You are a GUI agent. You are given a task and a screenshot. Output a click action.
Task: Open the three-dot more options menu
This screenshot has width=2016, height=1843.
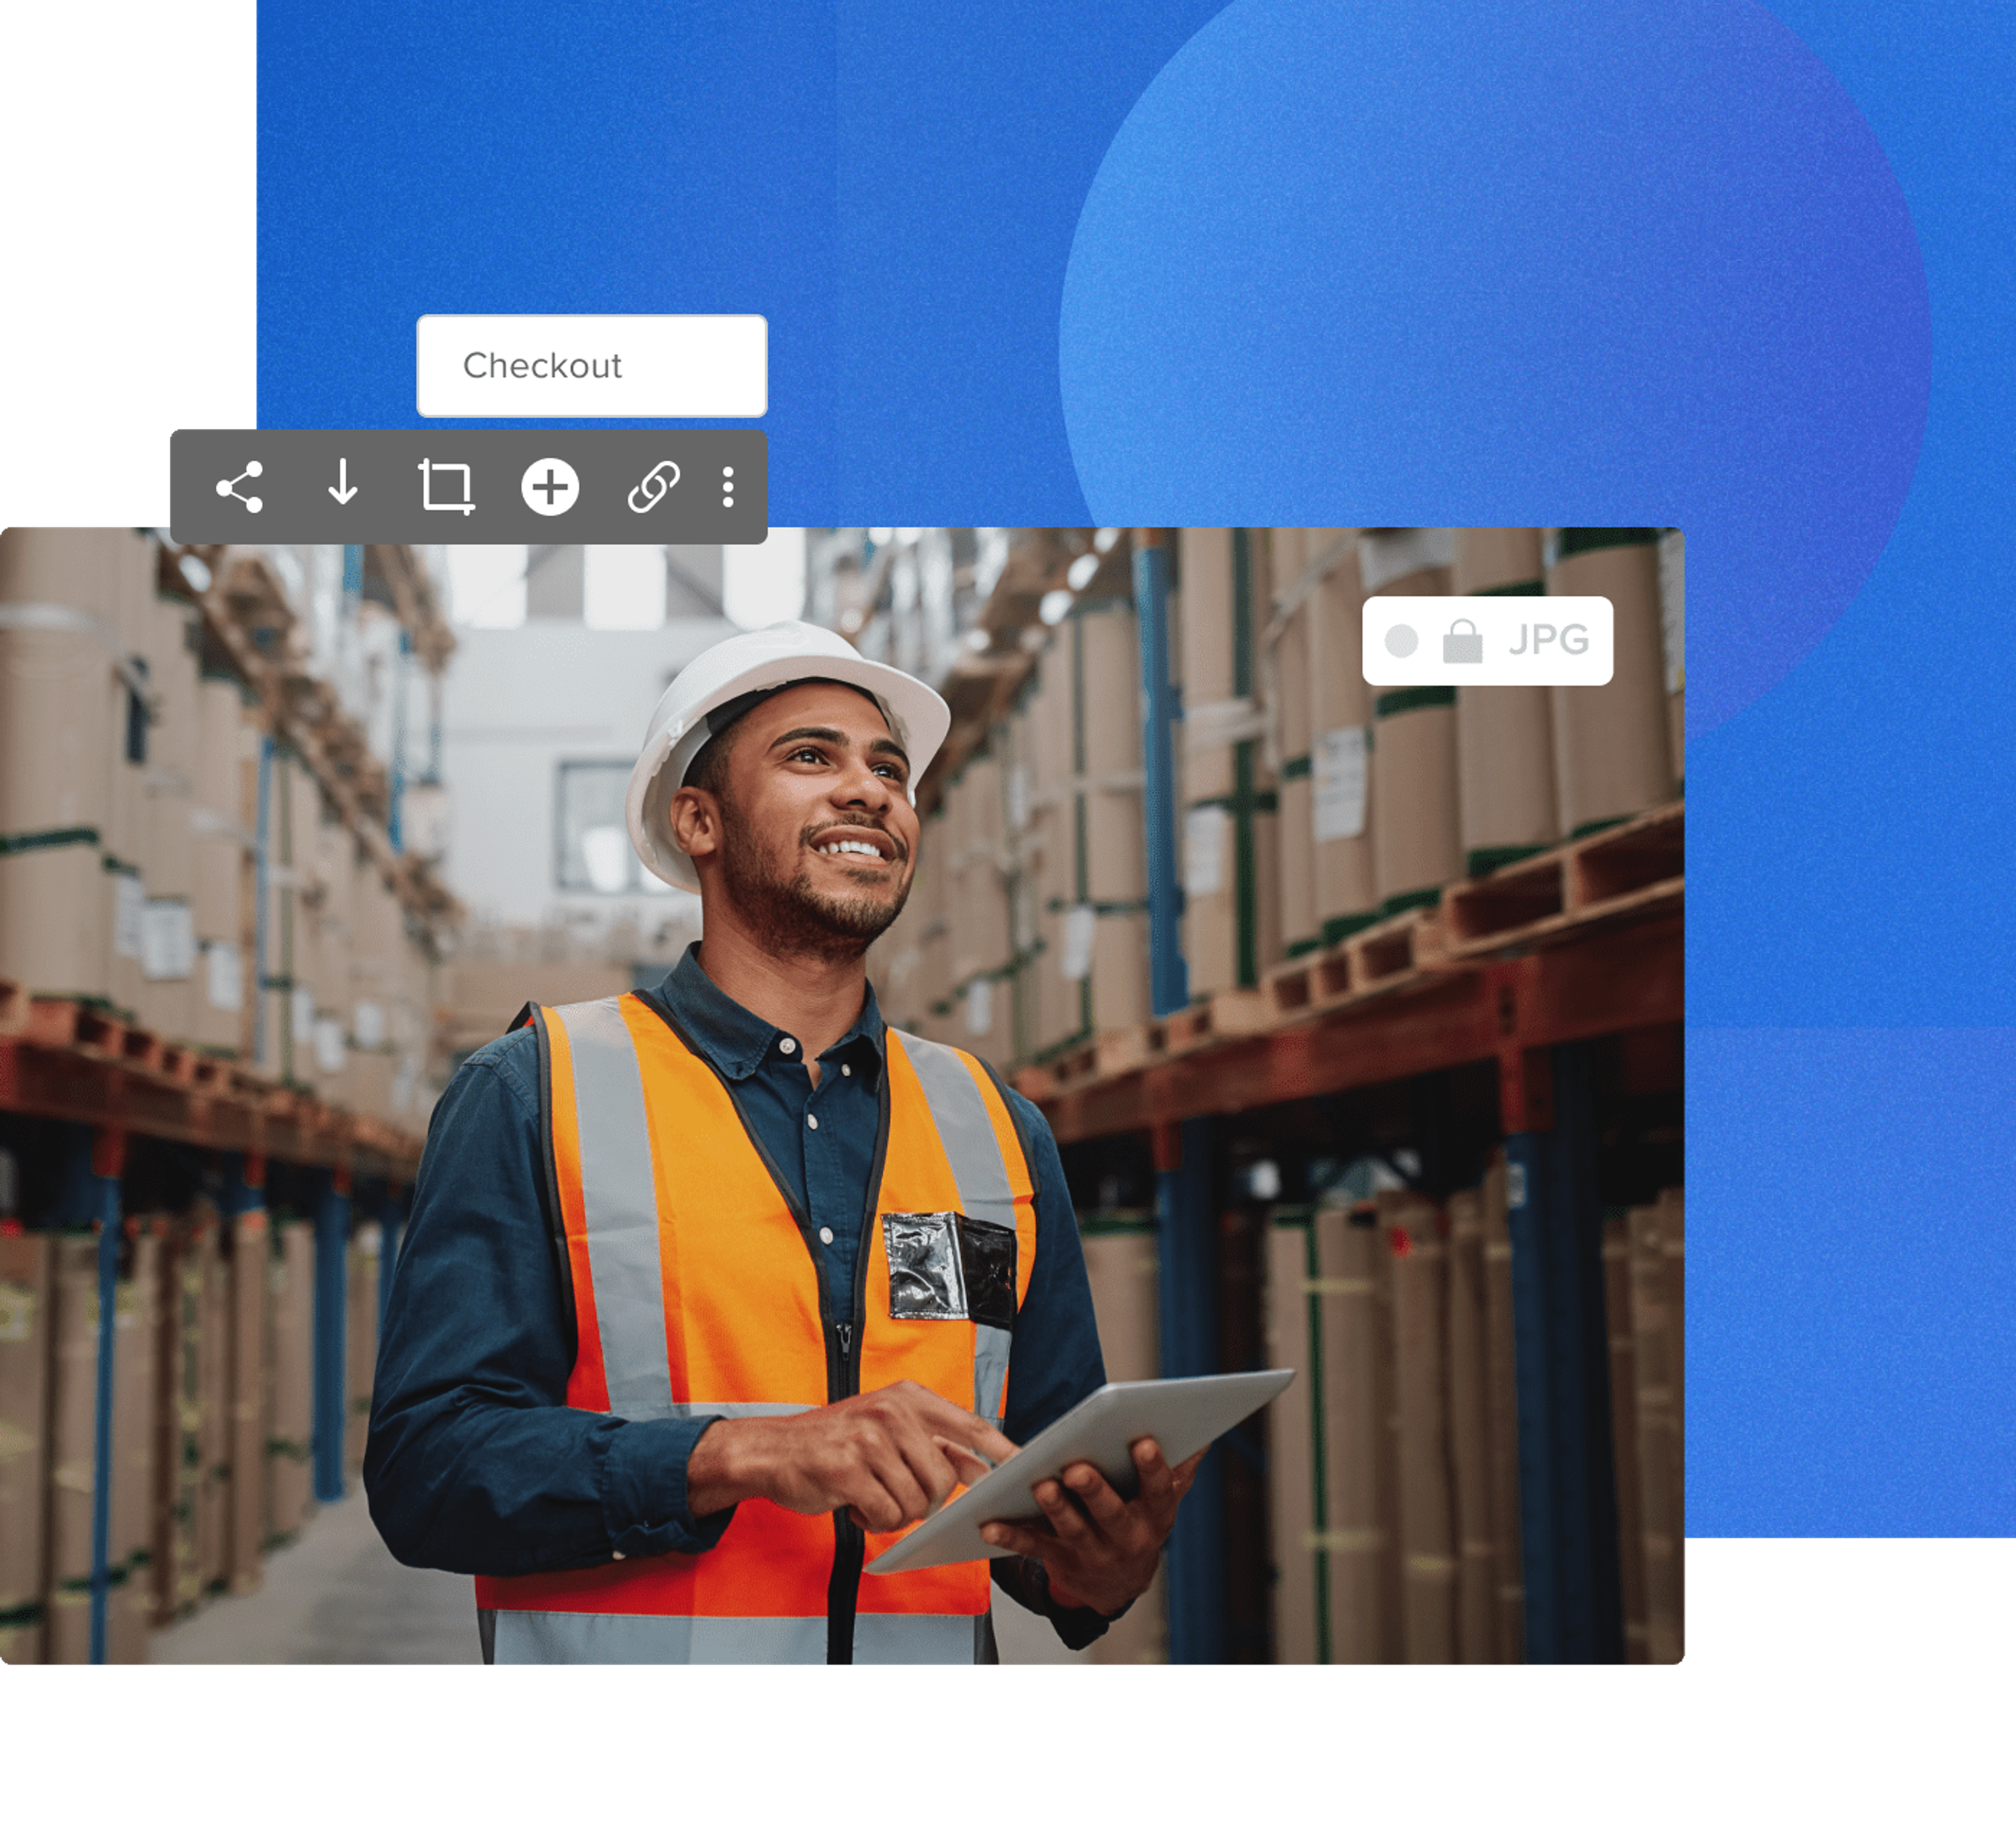pos(728,487)
